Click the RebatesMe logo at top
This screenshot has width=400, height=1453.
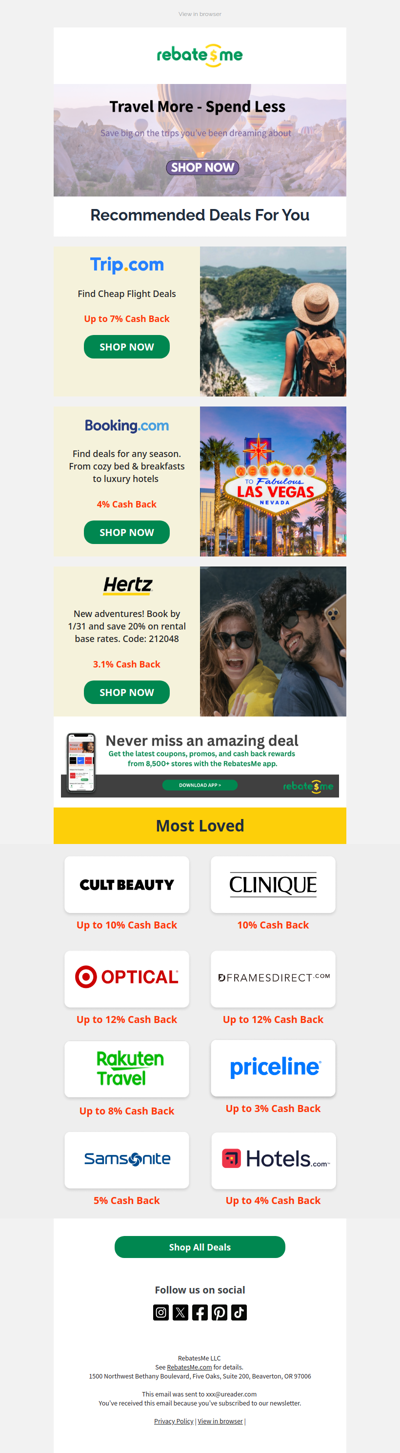point(200,55)
